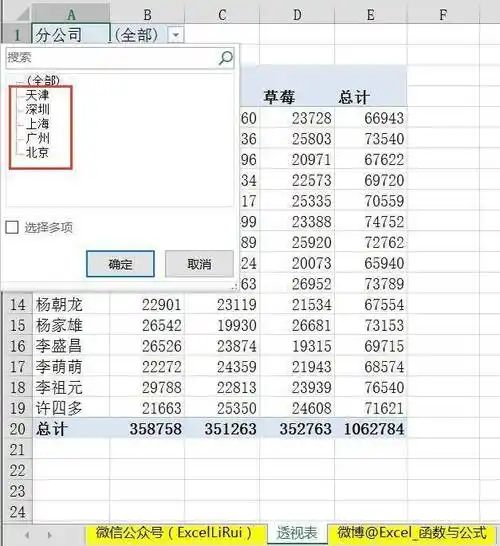The image size is (500, 546).
Task: Open the 分公司 filter dropdown arrow
Action: point(176,35)
